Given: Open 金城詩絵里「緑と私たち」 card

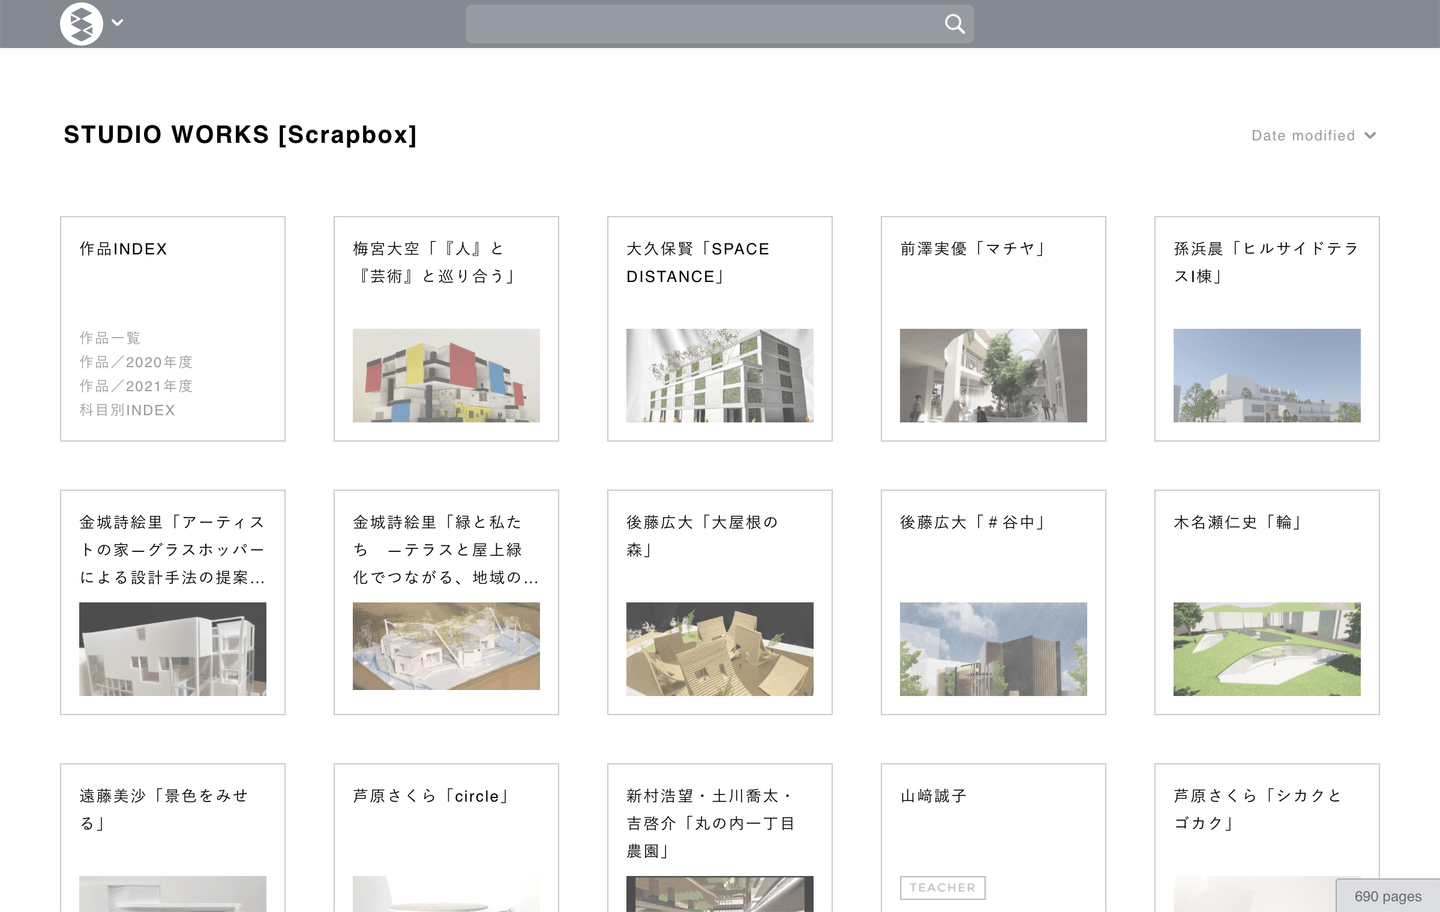Looking at the screenshot, I should pos(446,603).
